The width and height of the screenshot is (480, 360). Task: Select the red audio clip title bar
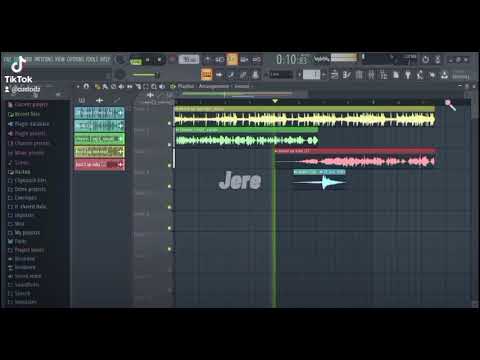pyautogui.click(x=355, y=151)
